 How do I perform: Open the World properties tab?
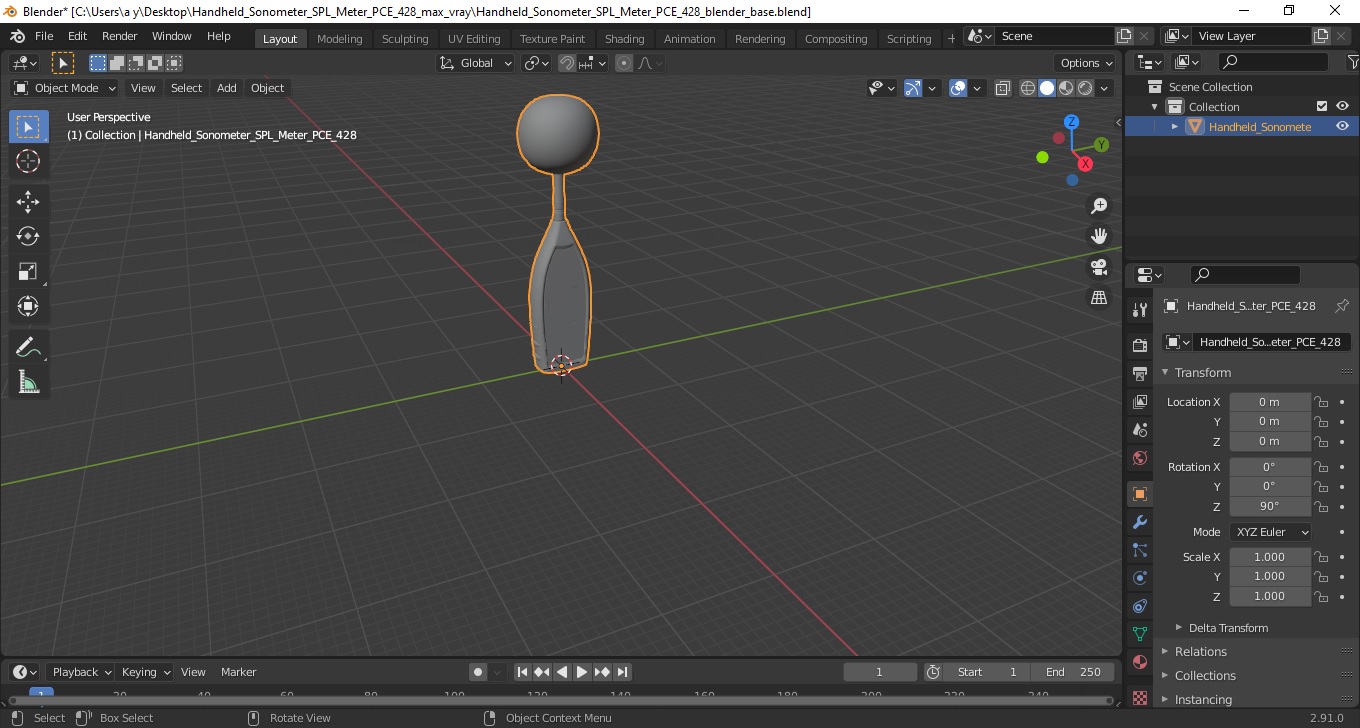coord(1140,458)
